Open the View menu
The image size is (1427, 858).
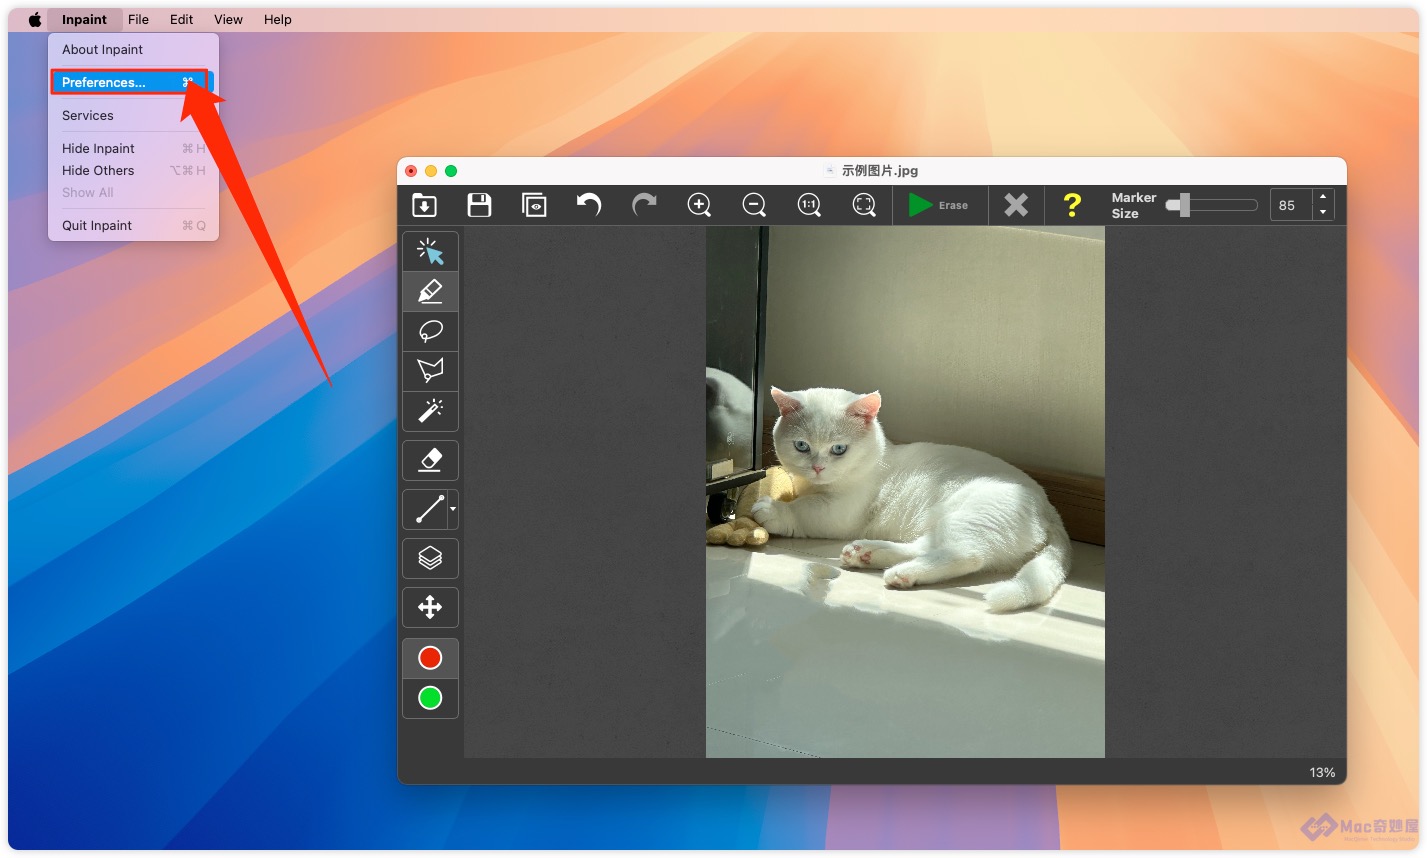[228, 19]
